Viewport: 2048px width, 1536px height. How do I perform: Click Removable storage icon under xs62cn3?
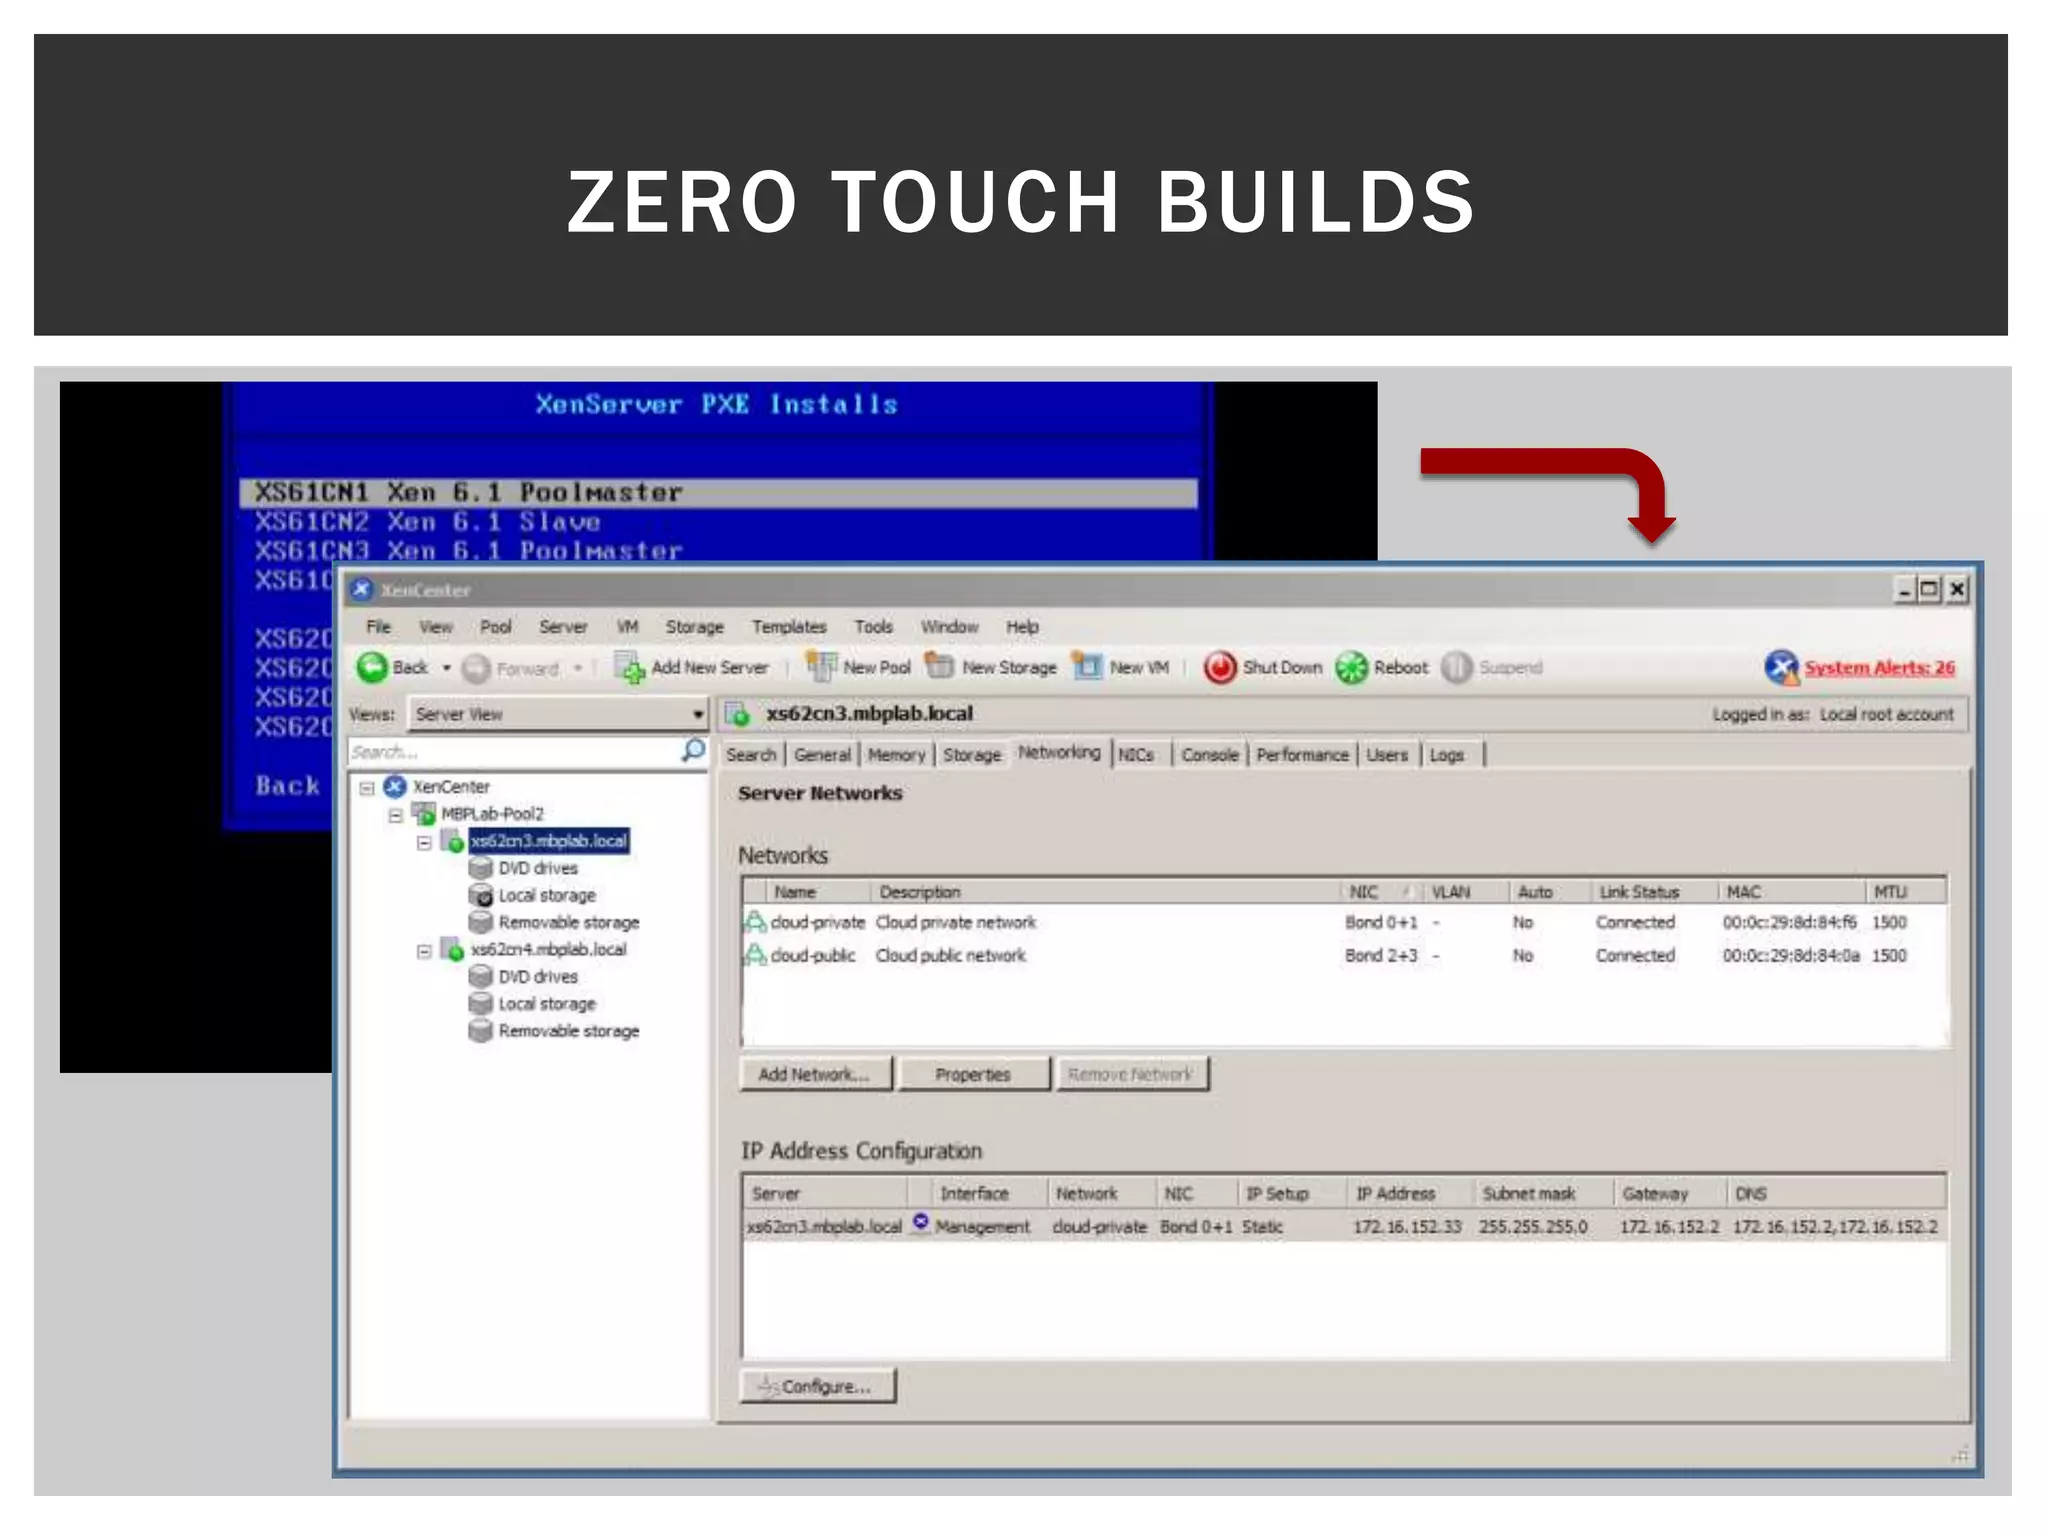(481, 922)
